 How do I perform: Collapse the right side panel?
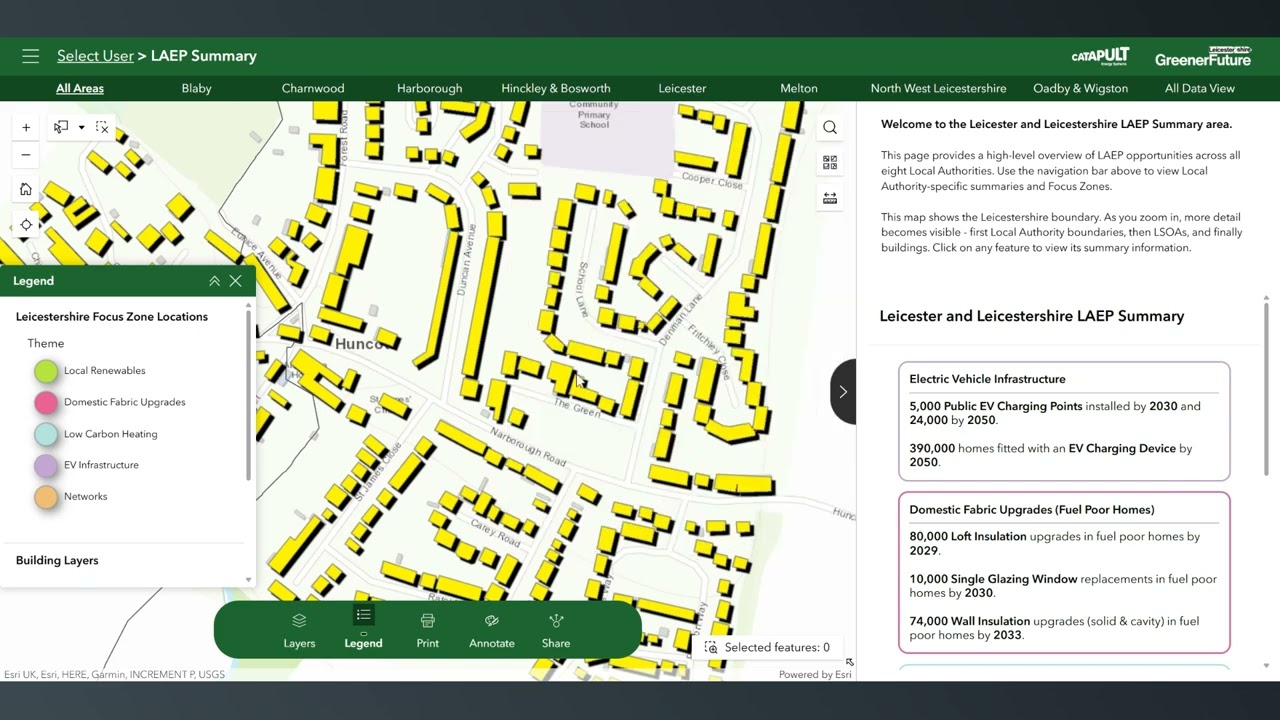click(x=842, y=392)
